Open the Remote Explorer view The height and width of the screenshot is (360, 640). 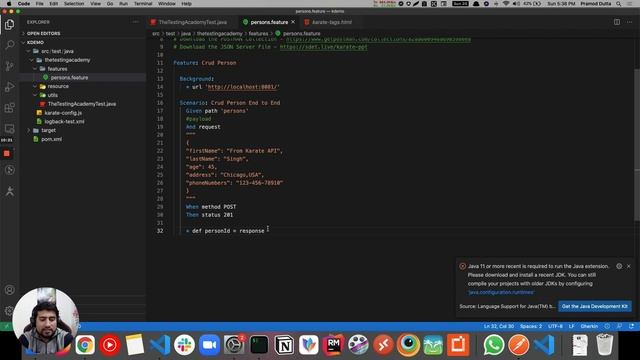click(9, 129)
